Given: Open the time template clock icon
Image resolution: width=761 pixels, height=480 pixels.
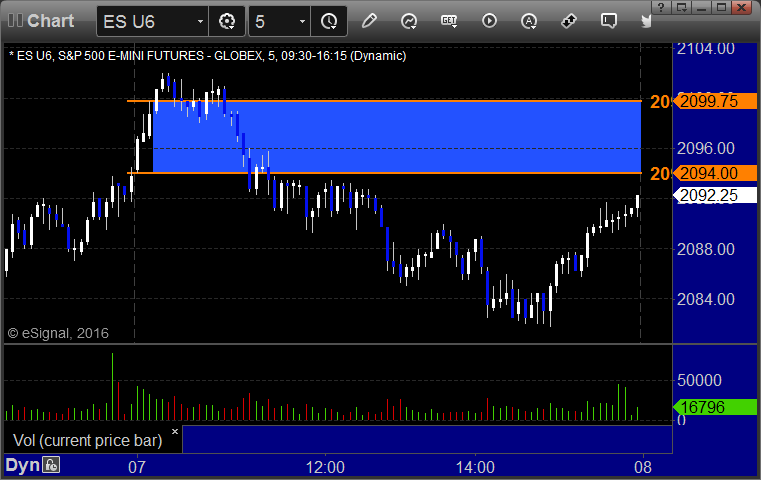Looking at the screenshot, I should 329,21.
